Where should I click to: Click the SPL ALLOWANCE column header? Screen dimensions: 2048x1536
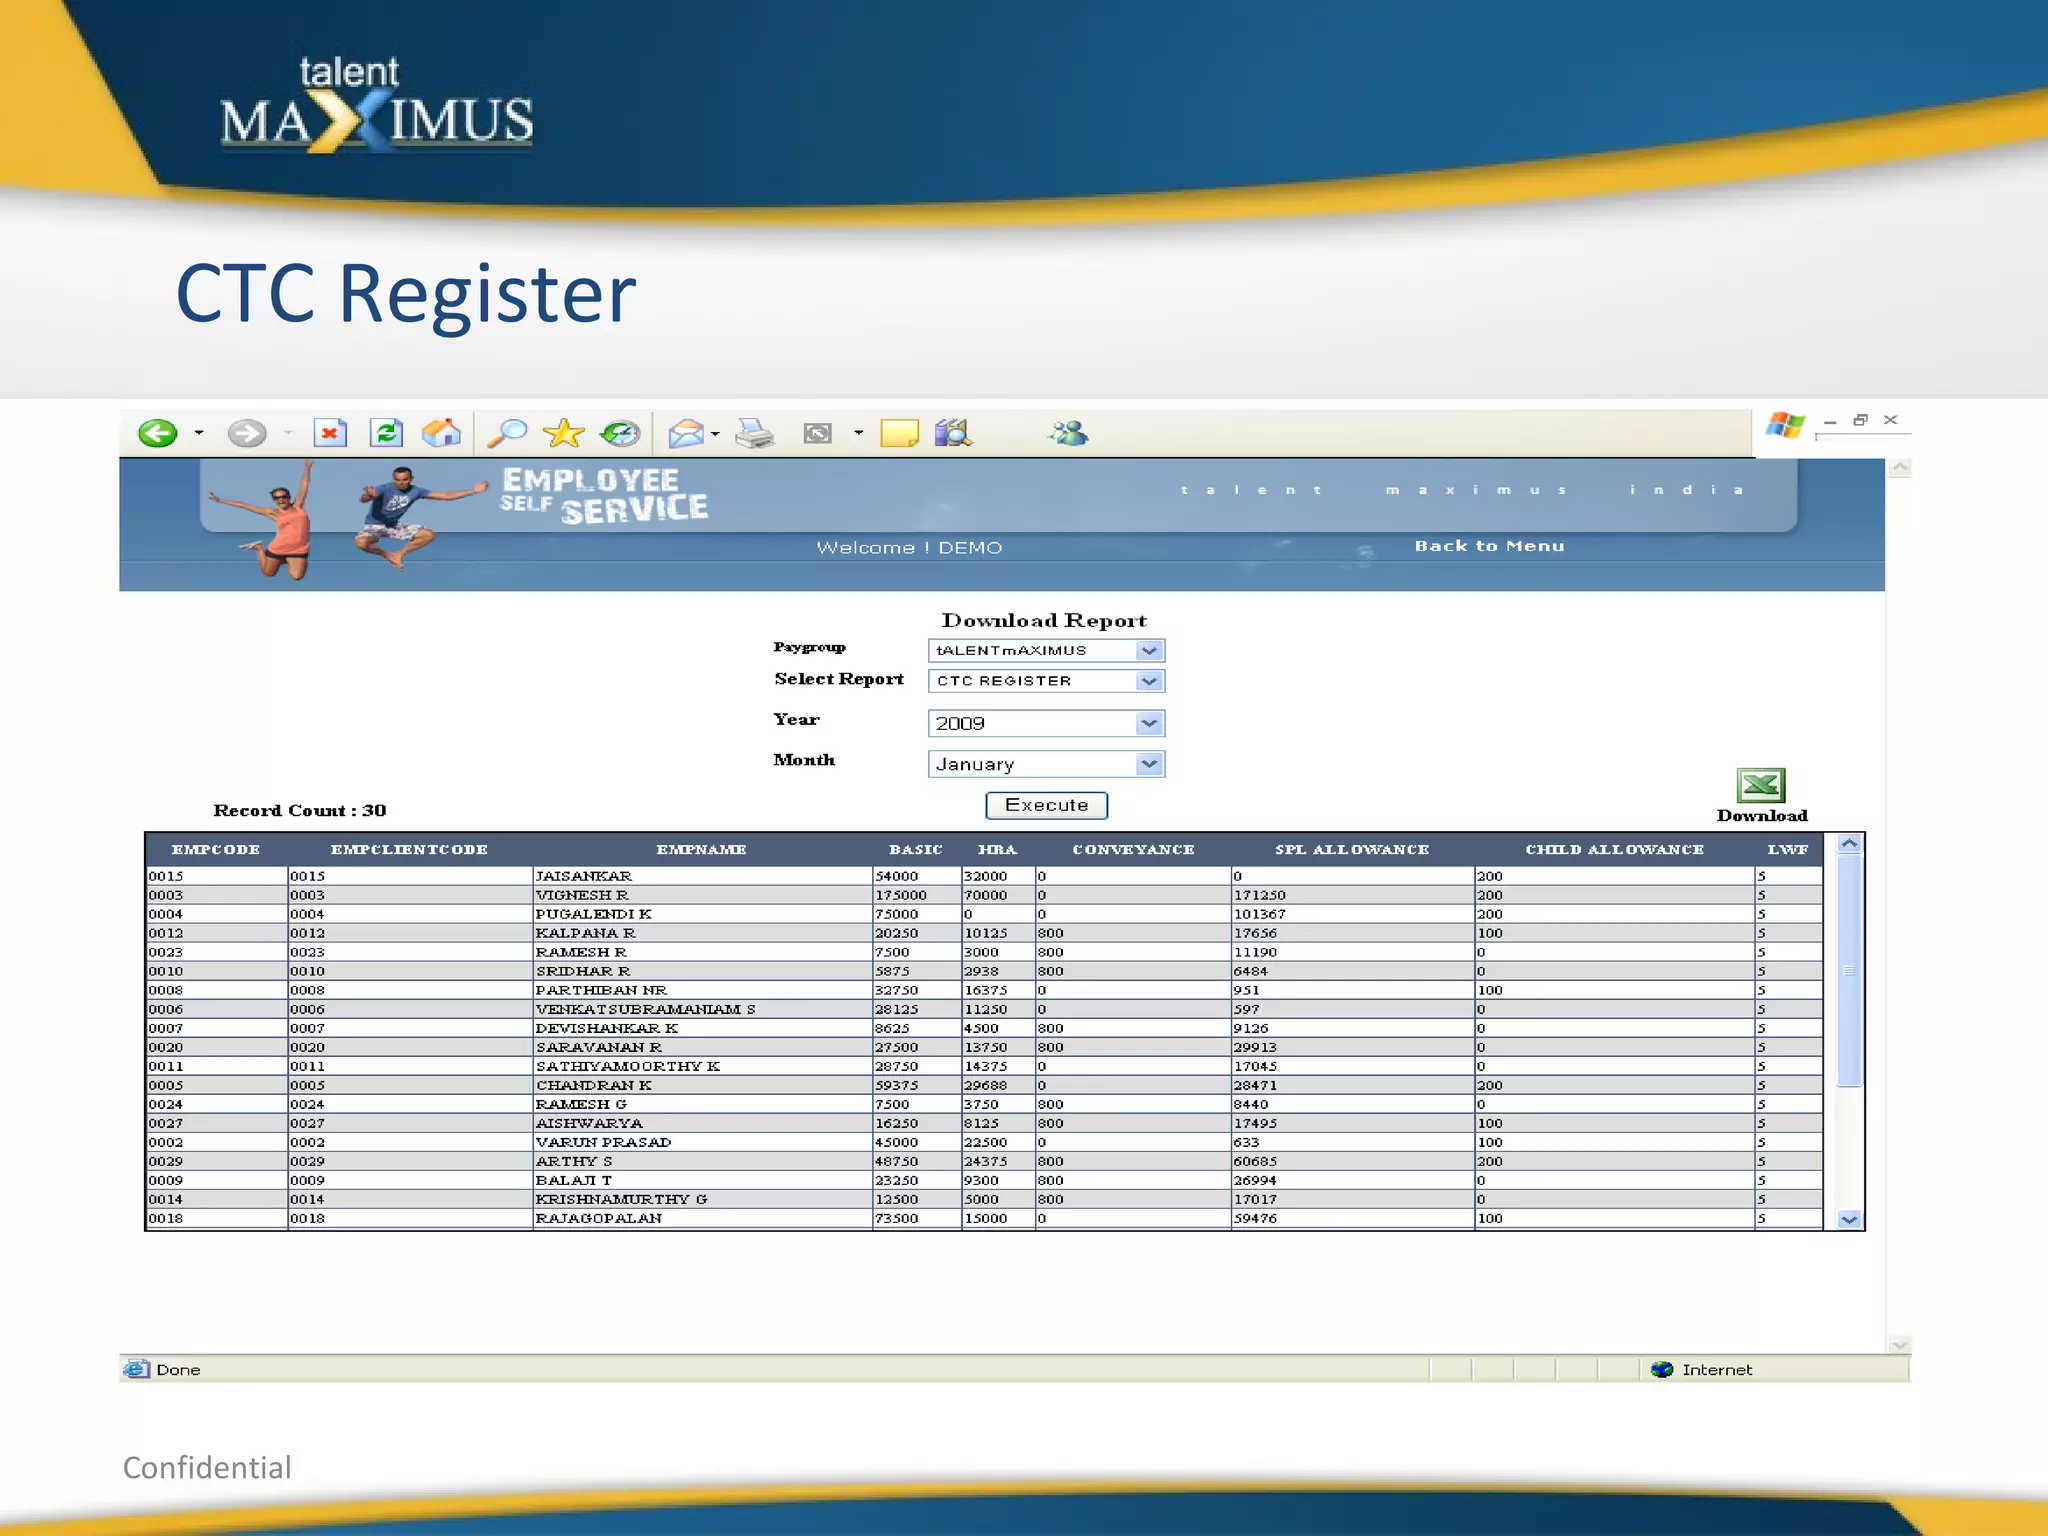(x=1352, y=850)
